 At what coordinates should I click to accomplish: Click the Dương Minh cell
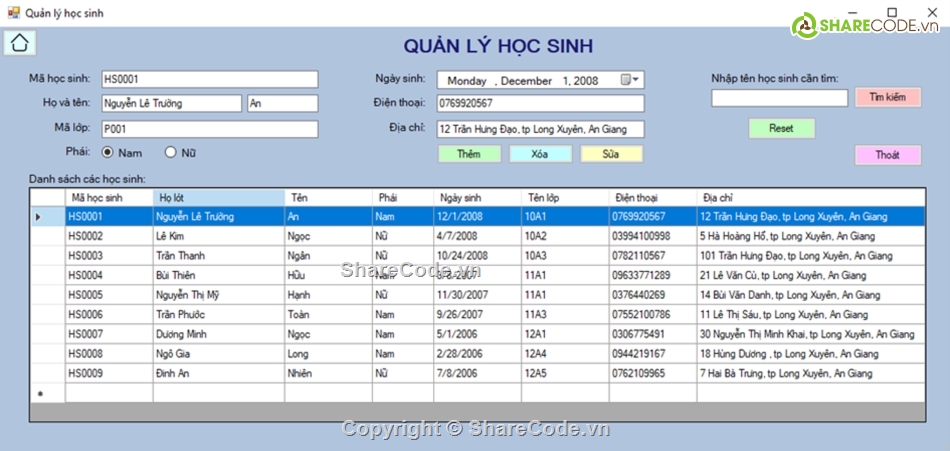[x=219, y=334]
